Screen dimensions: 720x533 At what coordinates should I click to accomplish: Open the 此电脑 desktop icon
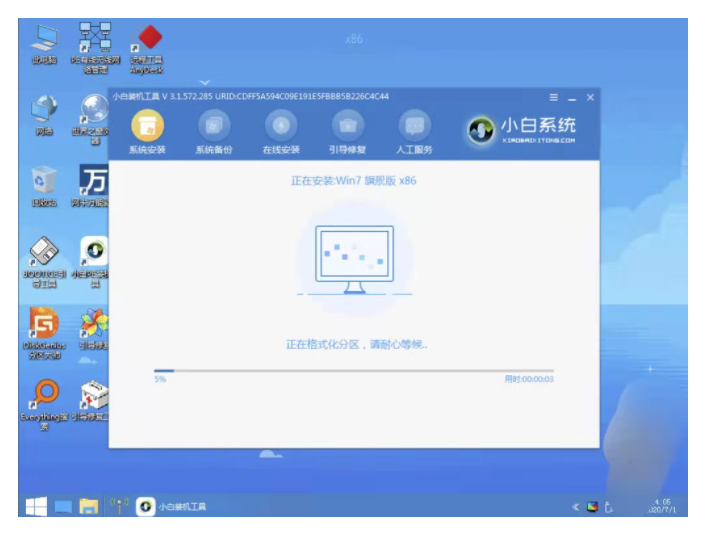coord(45,44)
